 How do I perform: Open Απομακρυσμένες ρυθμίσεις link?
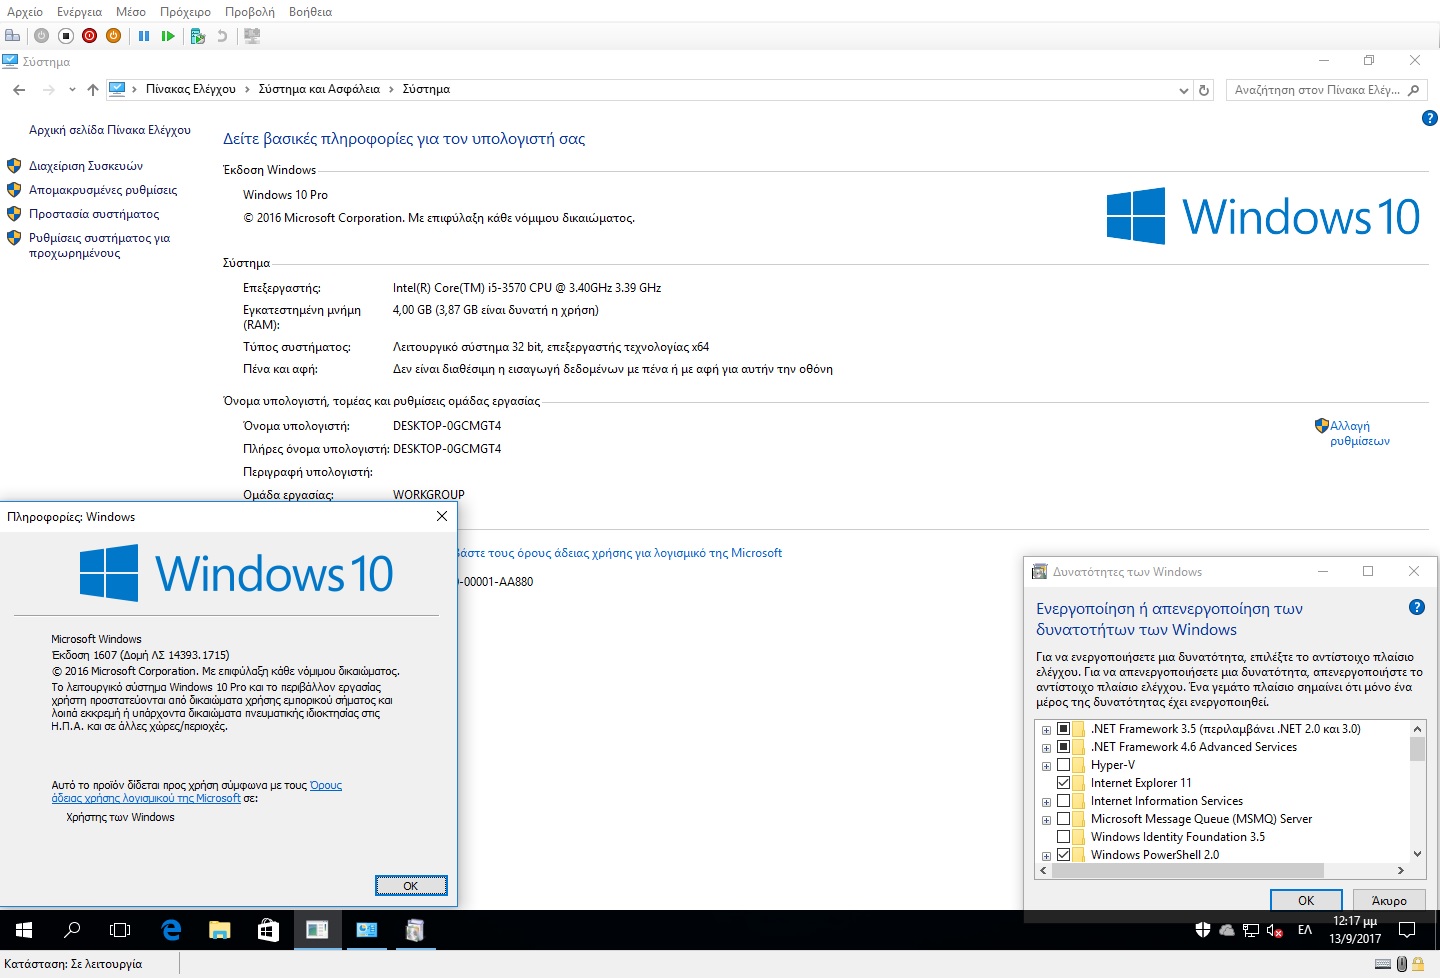coord(103,190)
